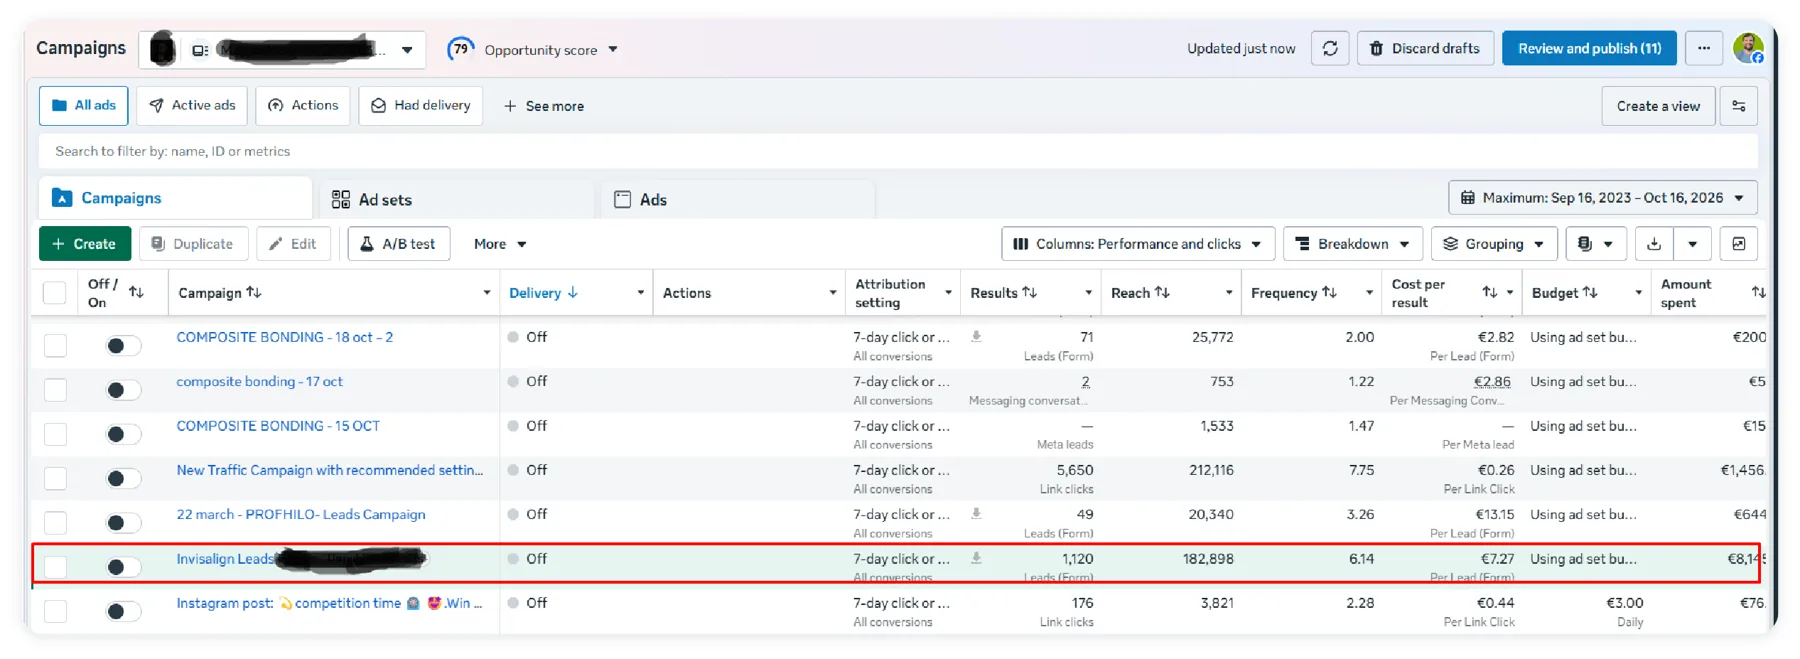The width and height of the screenshot is (1800, 659).
Task: Open Columns: Performance and clicks dropdown
Action: (x=1137, y=244)
